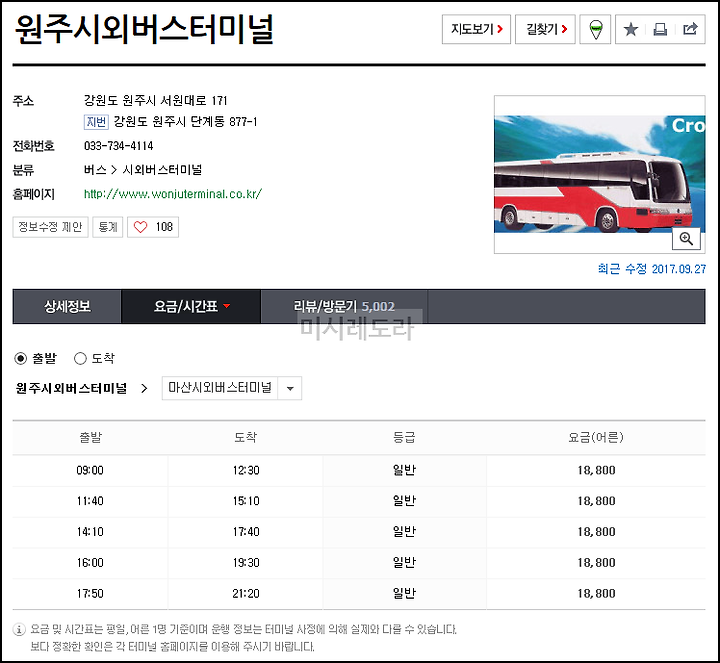This screenshot has width=720, height=663.
Task: Open the 마산시외버스터미널 destination dropdown
Action: [x=231, y=388]
